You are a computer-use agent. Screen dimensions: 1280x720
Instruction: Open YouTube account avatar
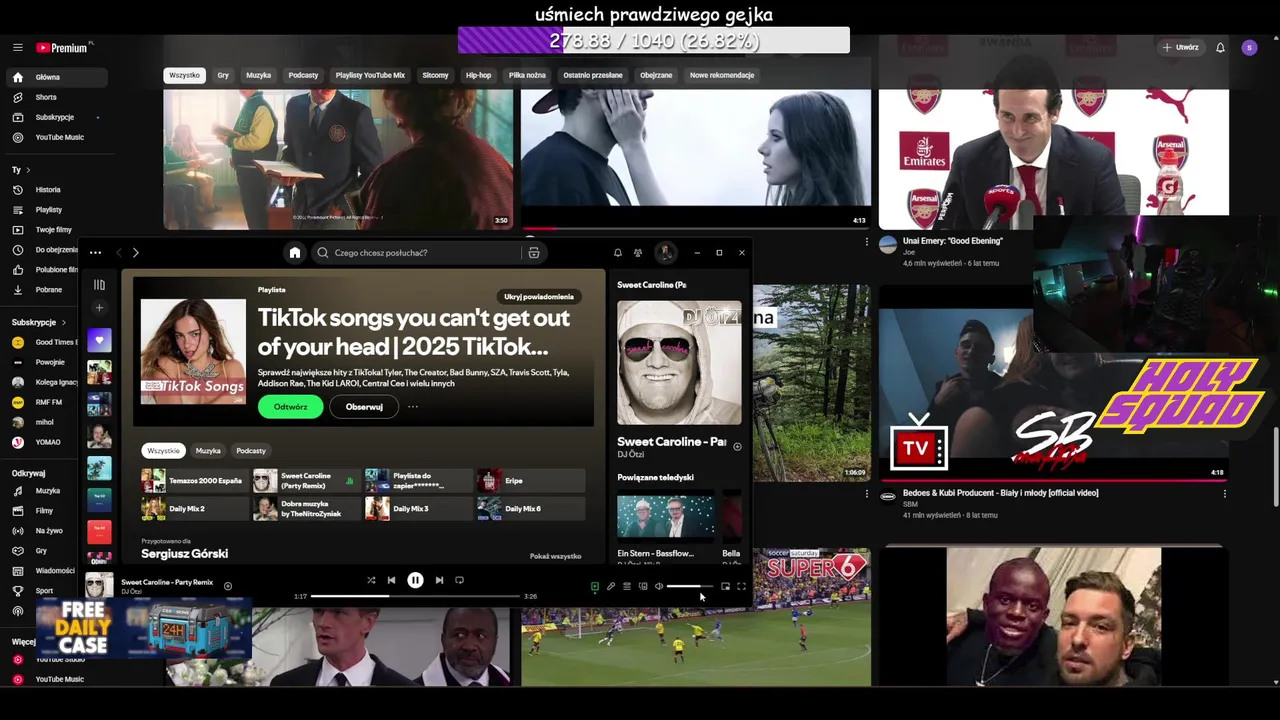click(1249, 48)
